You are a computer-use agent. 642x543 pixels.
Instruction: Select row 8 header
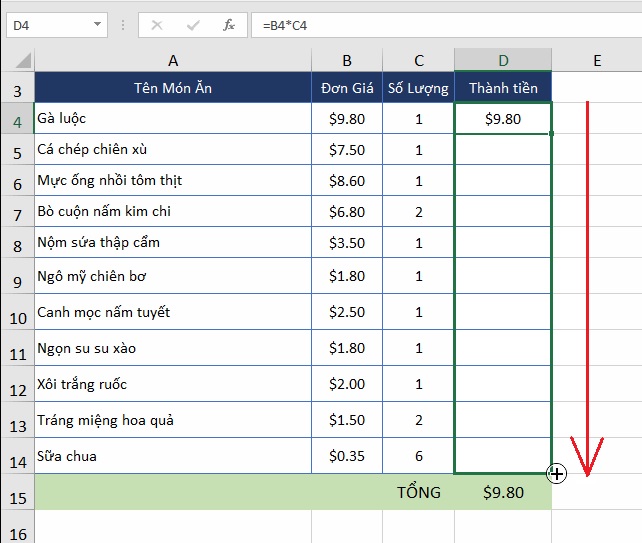pyautogui.click(x=18, y=242)
